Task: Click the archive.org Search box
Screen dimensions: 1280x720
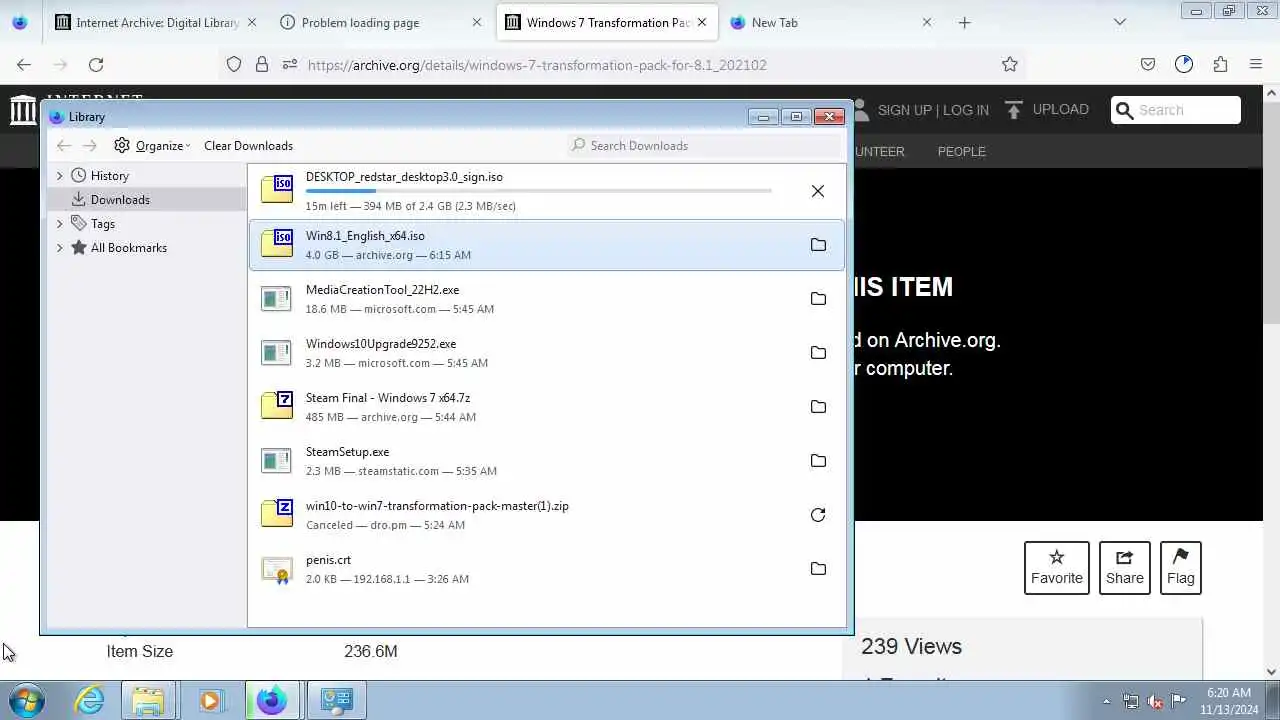Action: (x=1176, y=110)
